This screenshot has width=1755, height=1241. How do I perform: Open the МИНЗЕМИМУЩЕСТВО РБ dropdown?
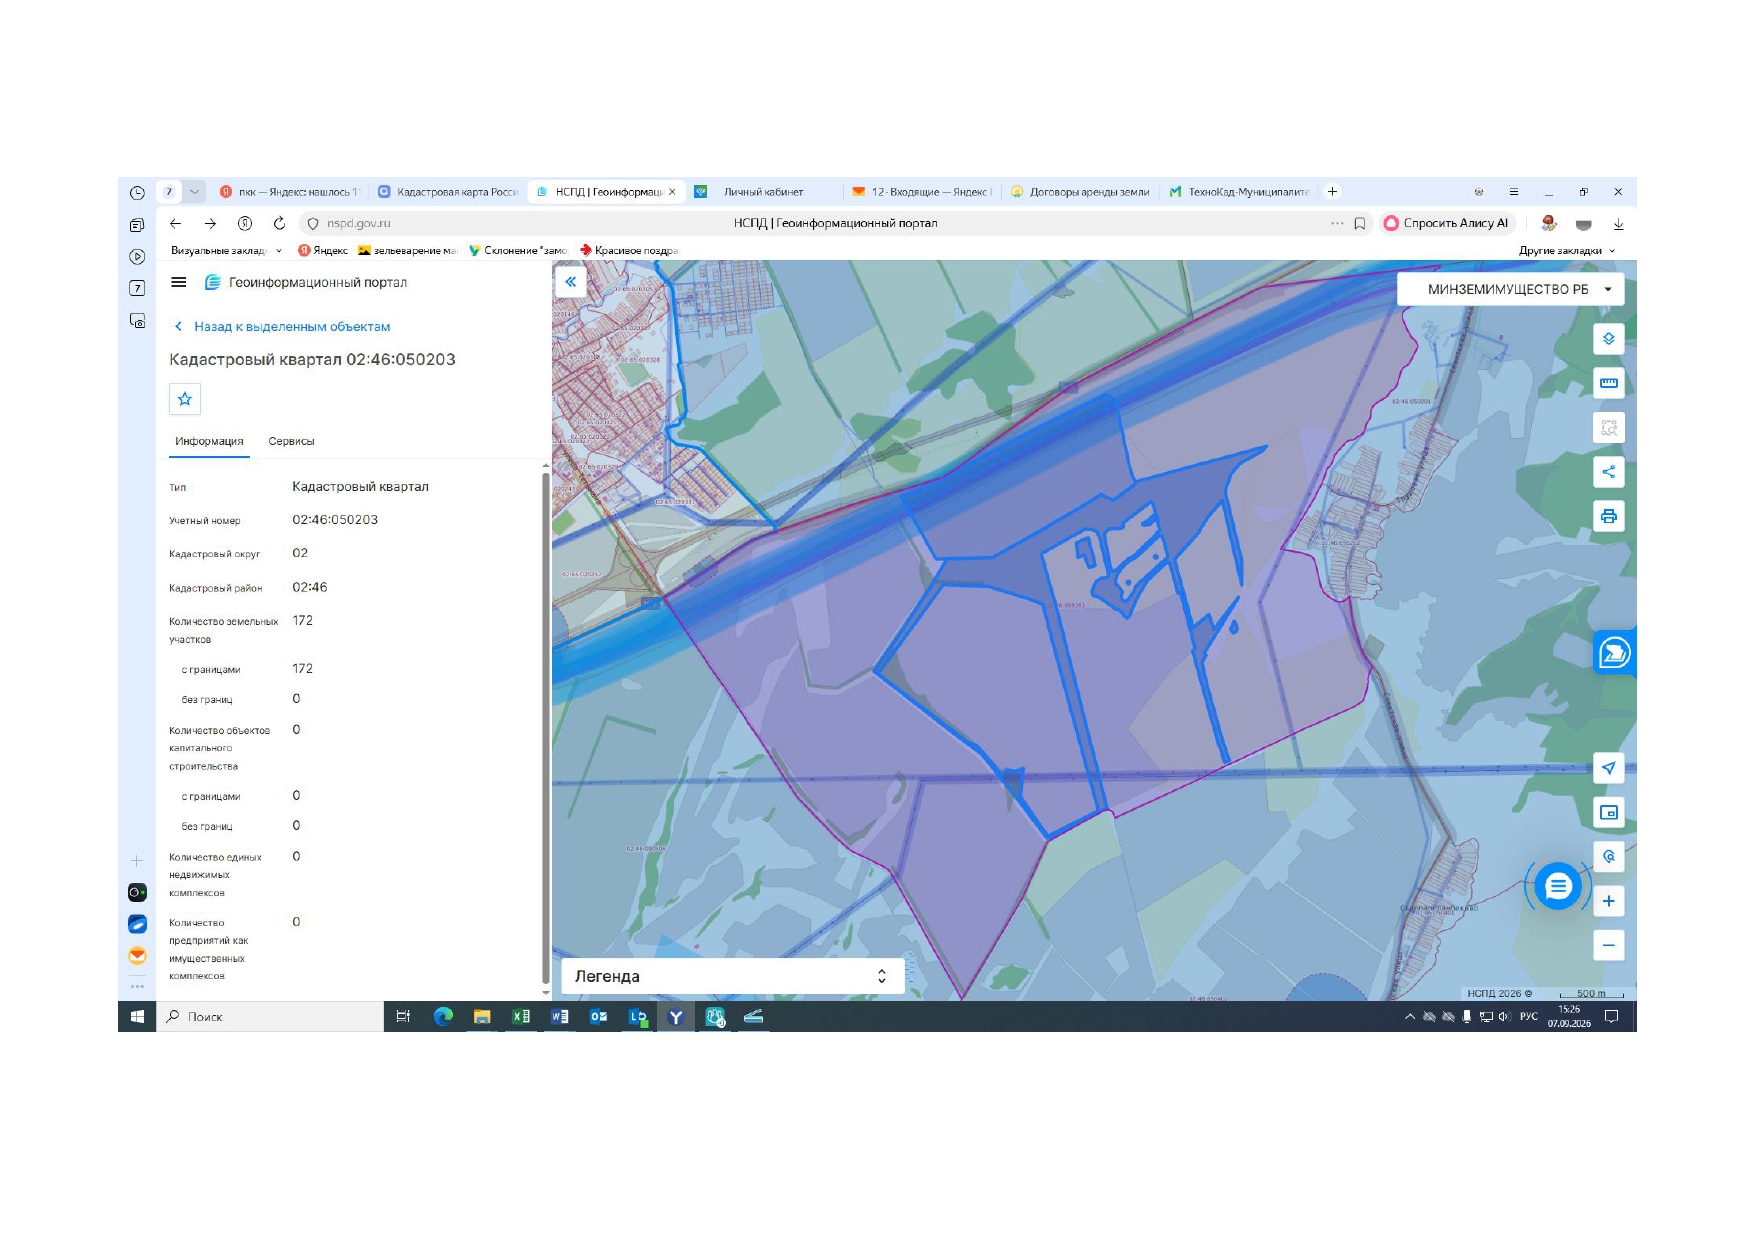(x=1510, y=289)
